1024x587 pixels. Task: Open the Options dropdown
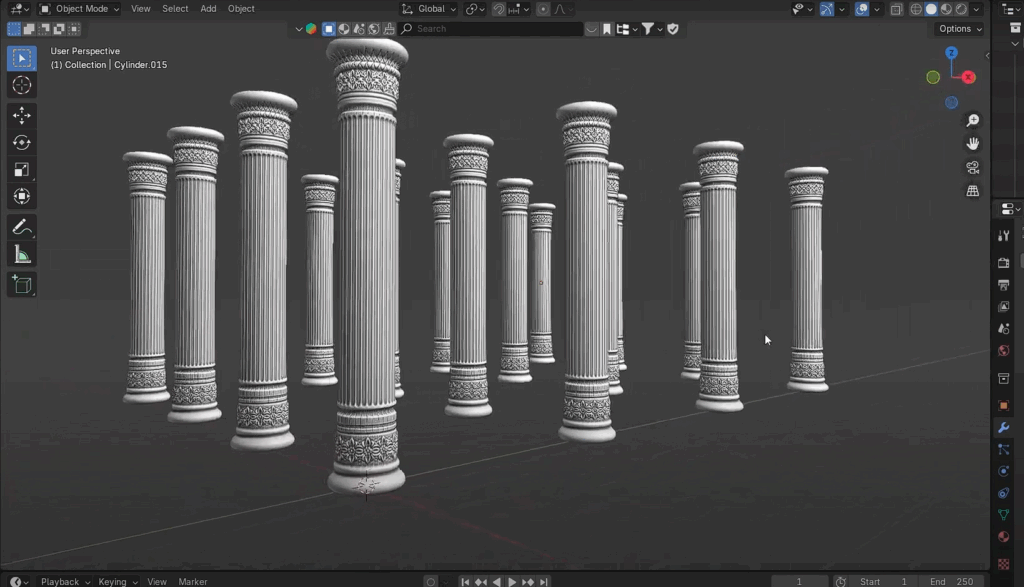tap(960, 29)
